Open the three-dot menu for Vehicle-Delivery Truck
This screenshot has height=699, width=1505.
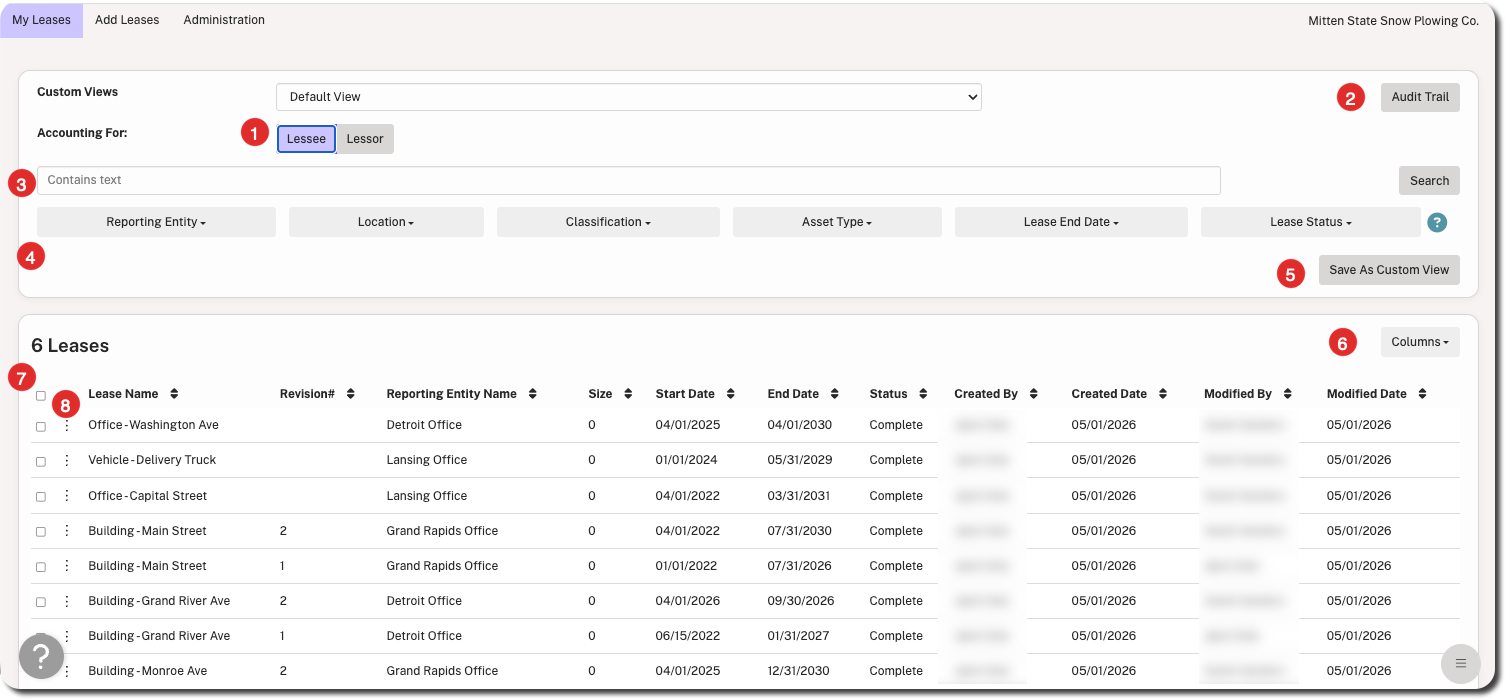67,460
